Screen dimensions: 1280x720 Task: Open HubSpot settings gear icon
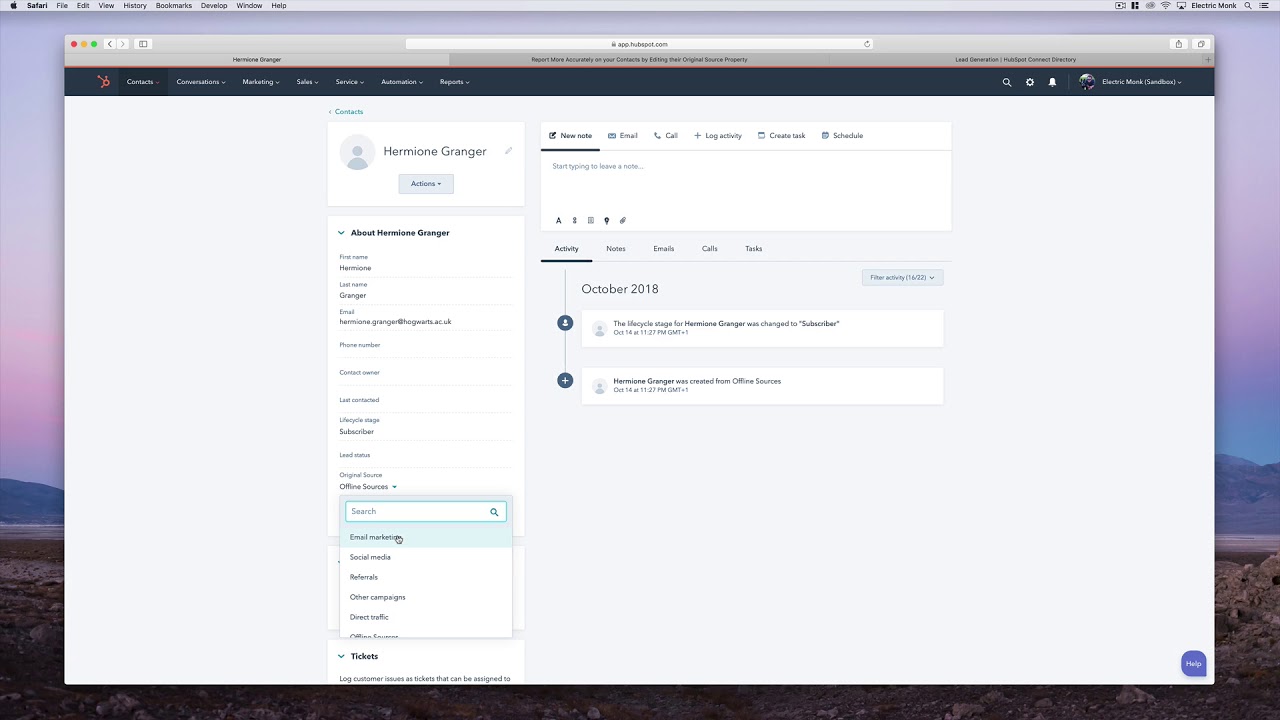pyautogui.click(x=1030, y=82)
